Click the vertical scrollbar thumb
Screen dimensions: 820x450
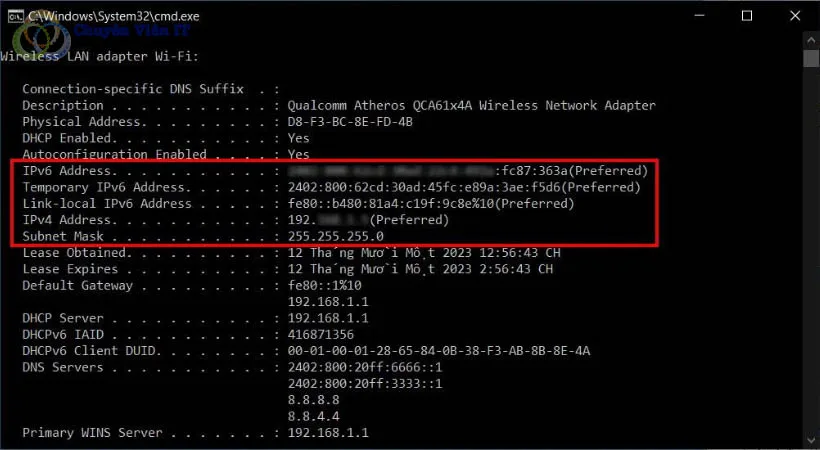point(811,58)
